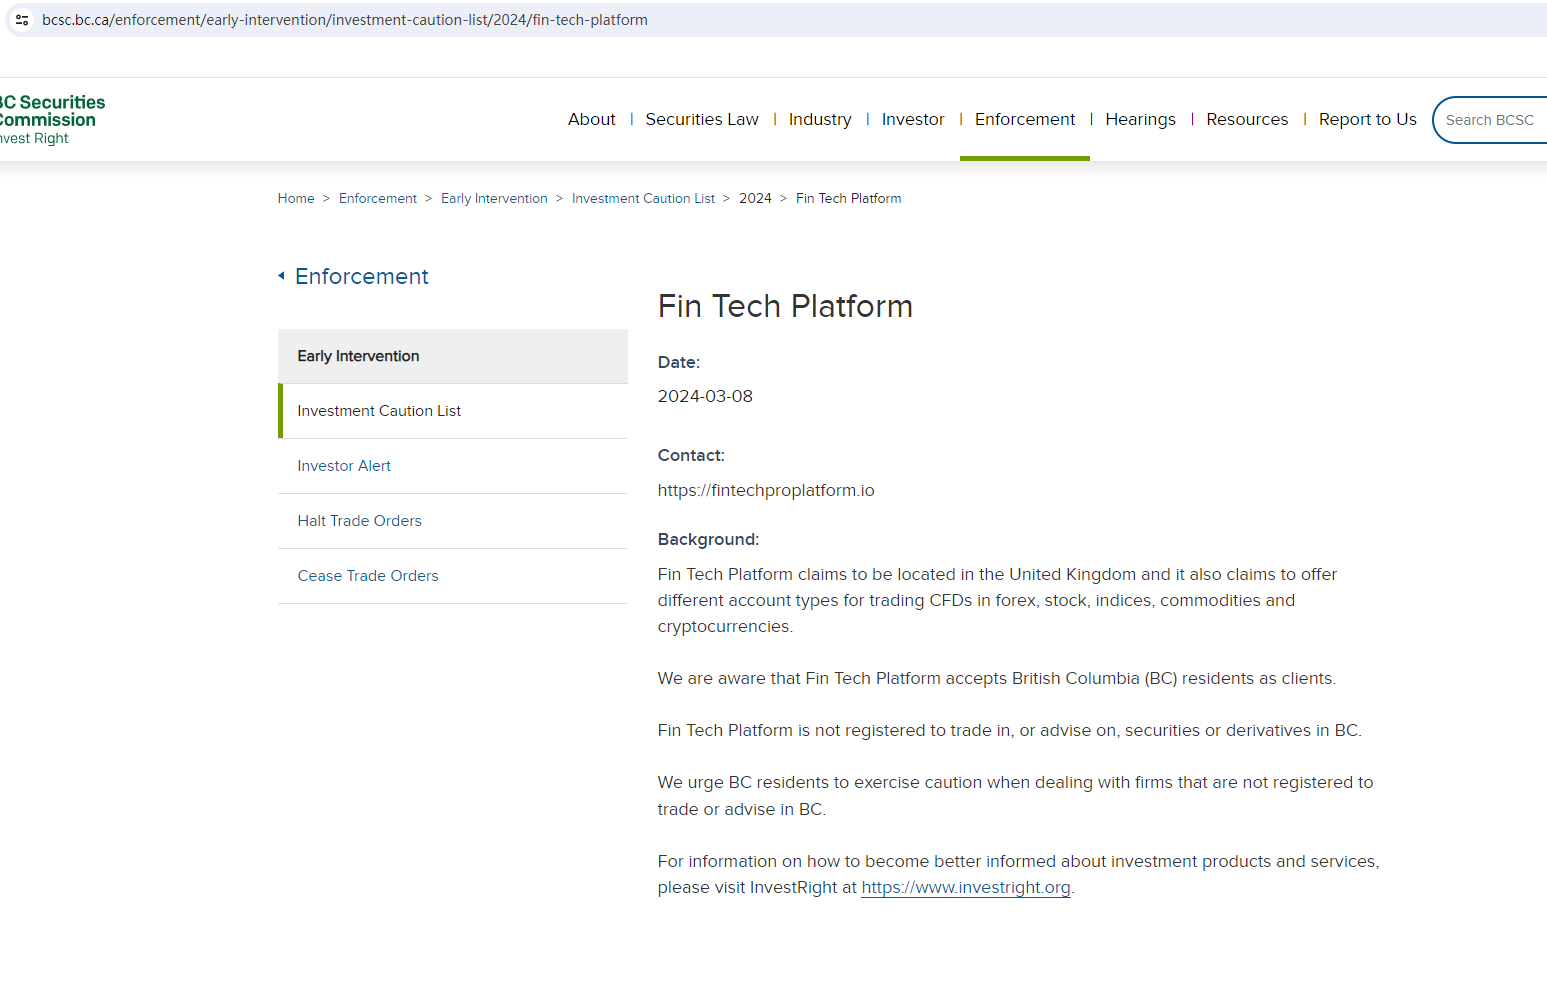
Task: Visit the investright.org hyperlink
Action: [965, 888]
